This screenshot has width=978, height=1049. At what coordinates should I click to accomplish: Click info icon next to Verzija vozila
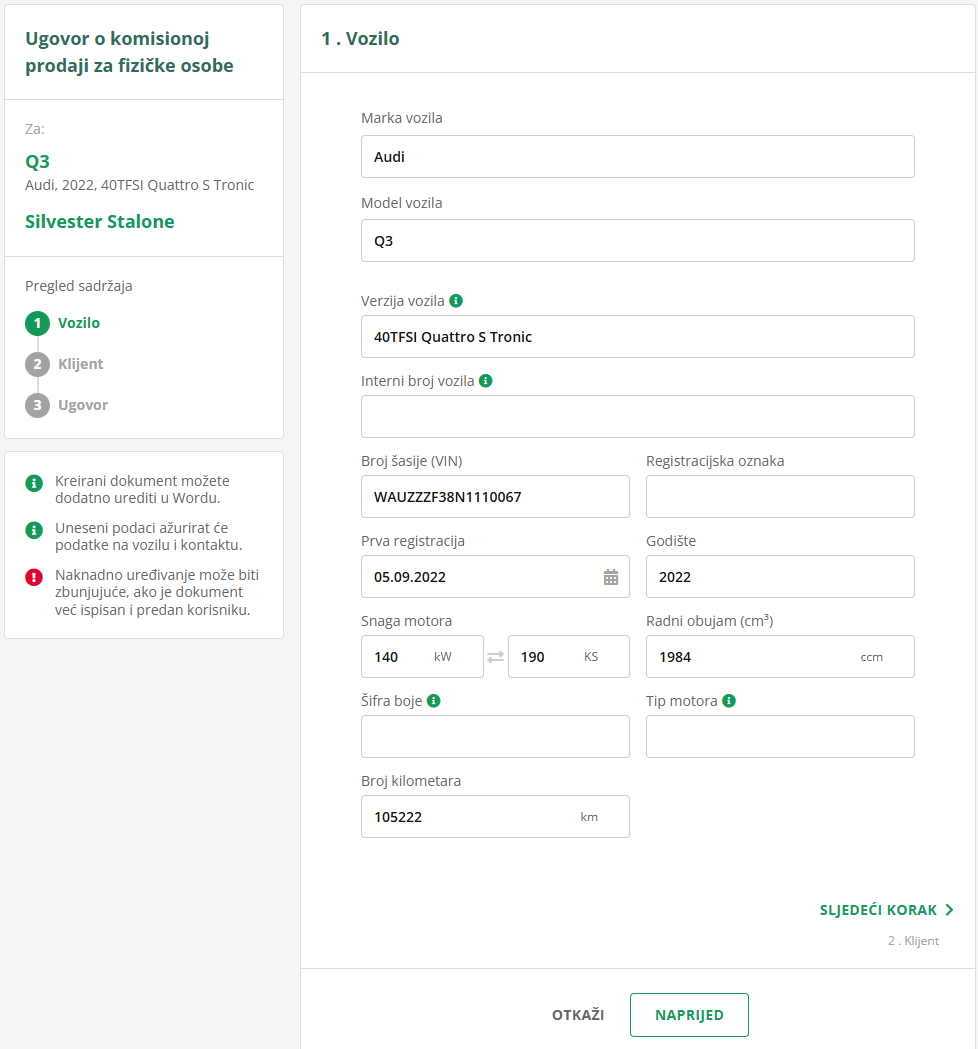click(x=456, y=300)
